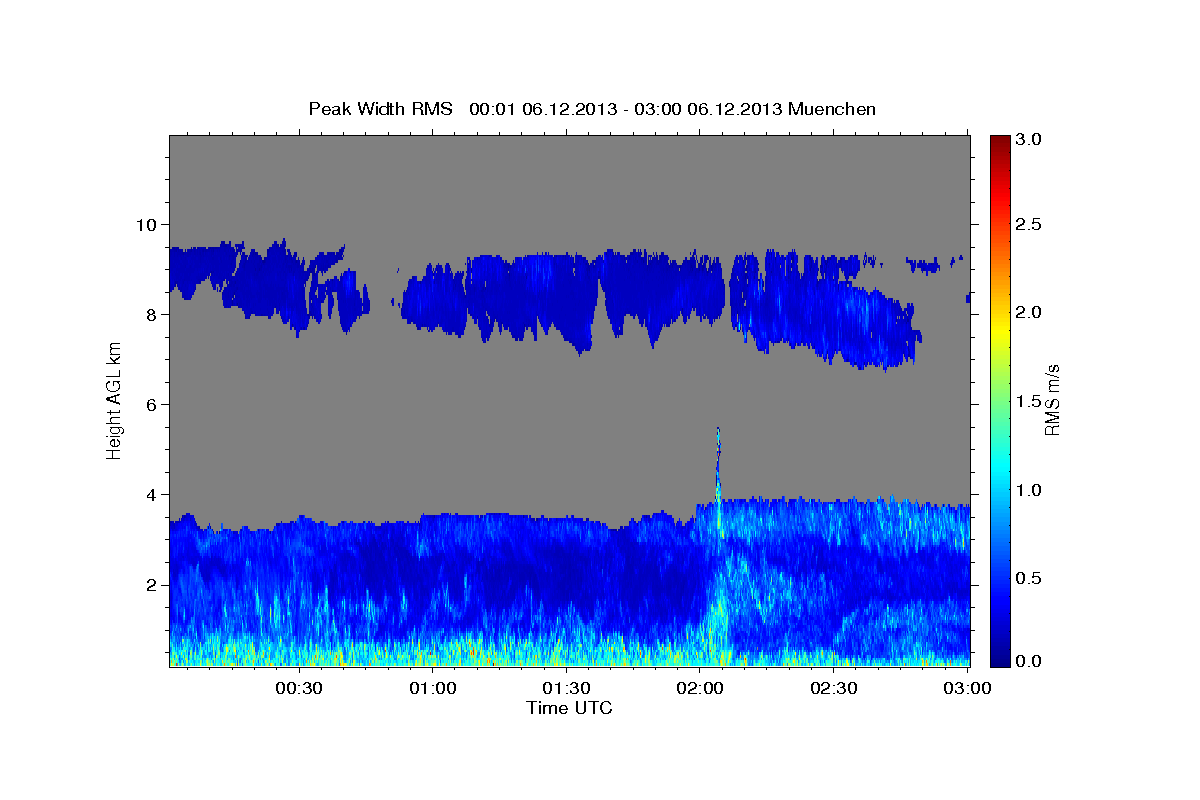Click the plot title starting "Peak Width RMS"
This screenshot has height=800, width=1200.
pos(592,109)
